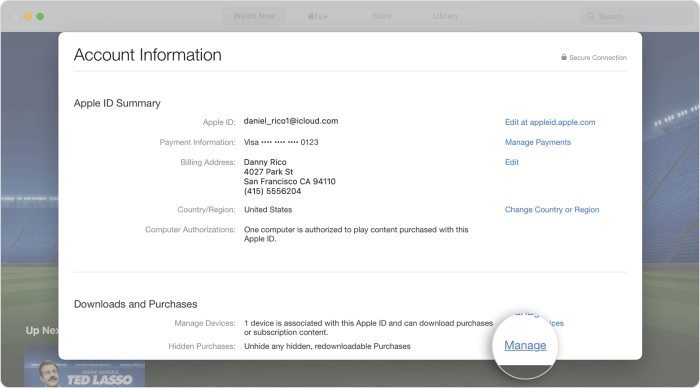This screenshot has height=388, width=700.
Task: Click the Apple ID Summary heading
Action: [x=117, y=103]
